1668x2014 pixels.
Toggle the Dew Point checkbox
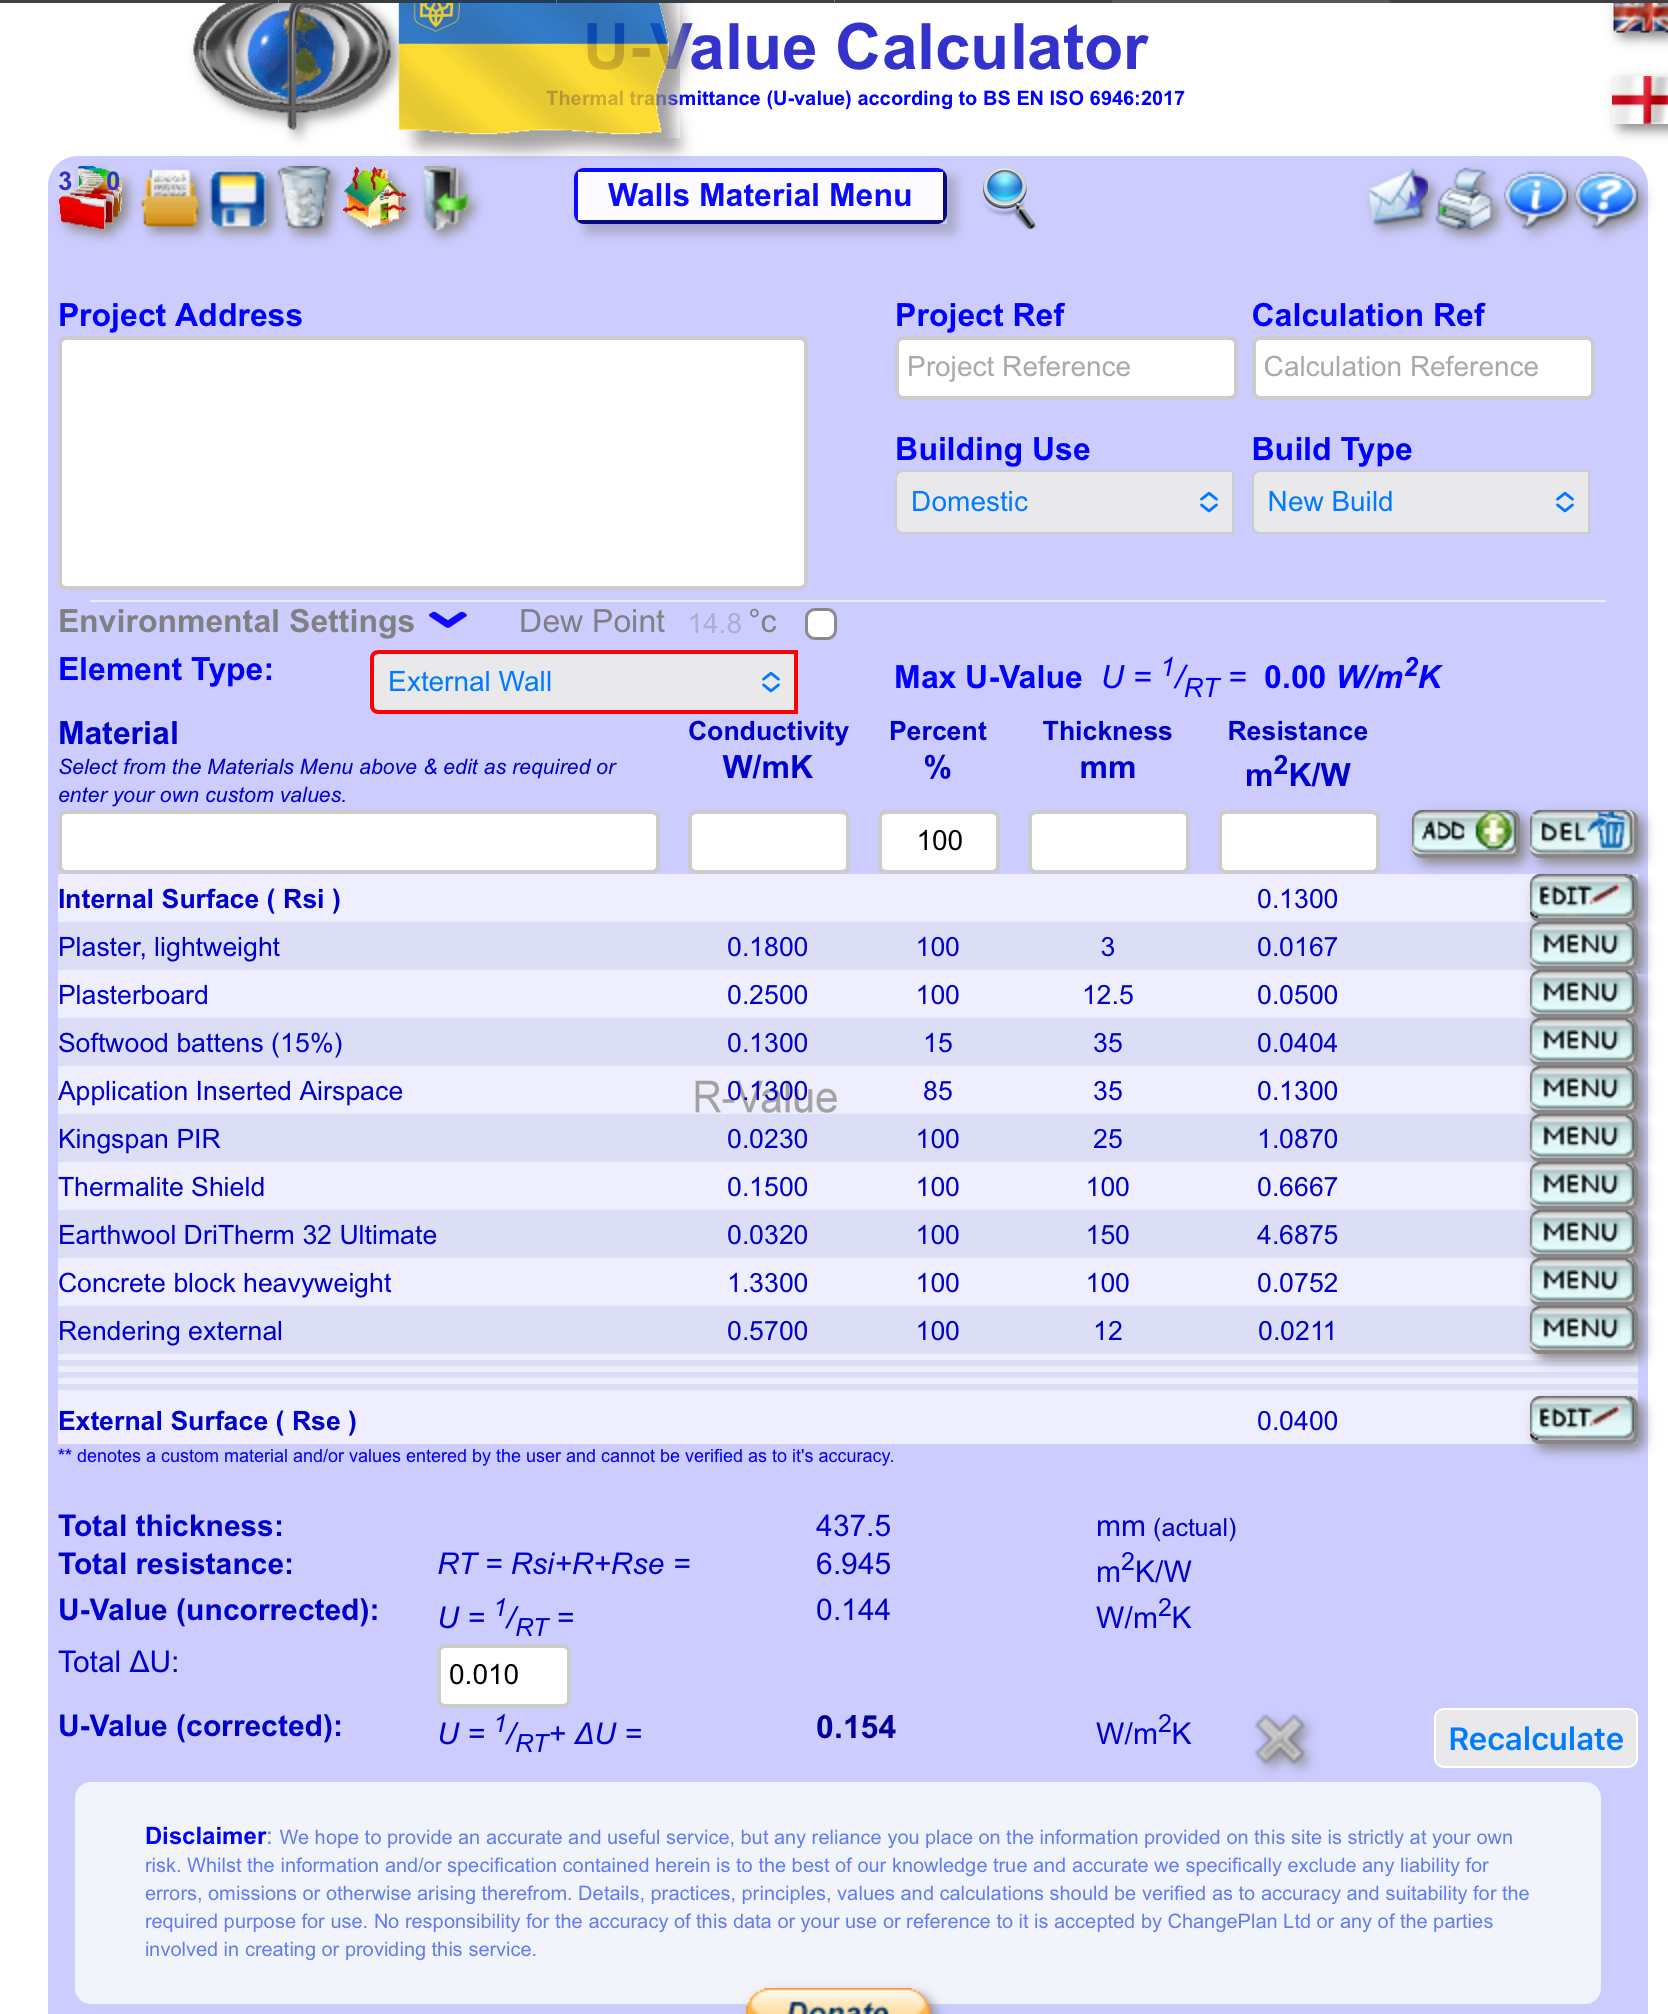821,624
